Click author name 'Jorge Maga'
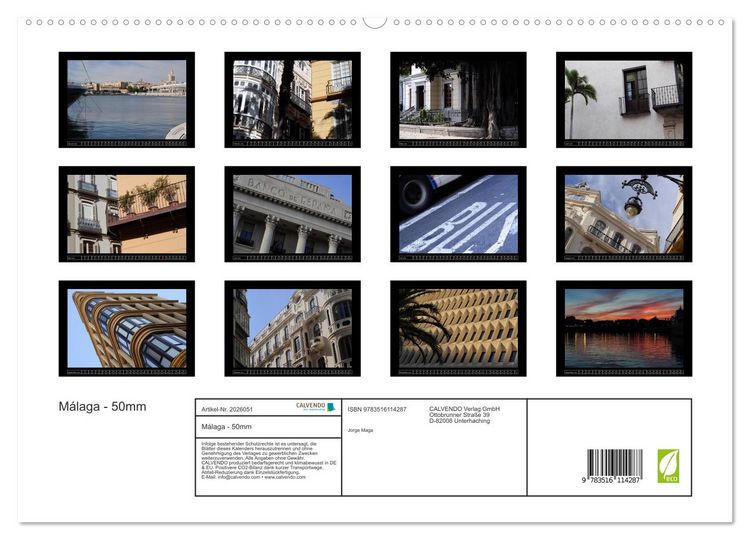The image size is (750, 540). coord(360,430)
